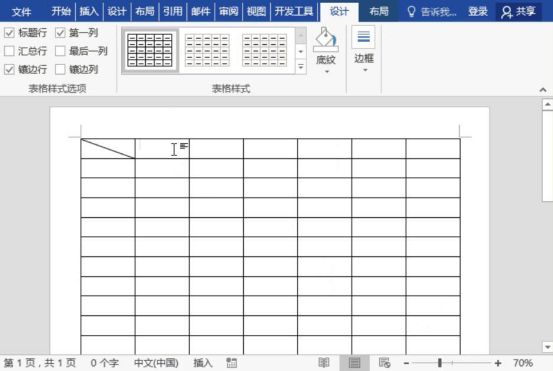Toggle the Banded Columns checkbox

(60, 69)
